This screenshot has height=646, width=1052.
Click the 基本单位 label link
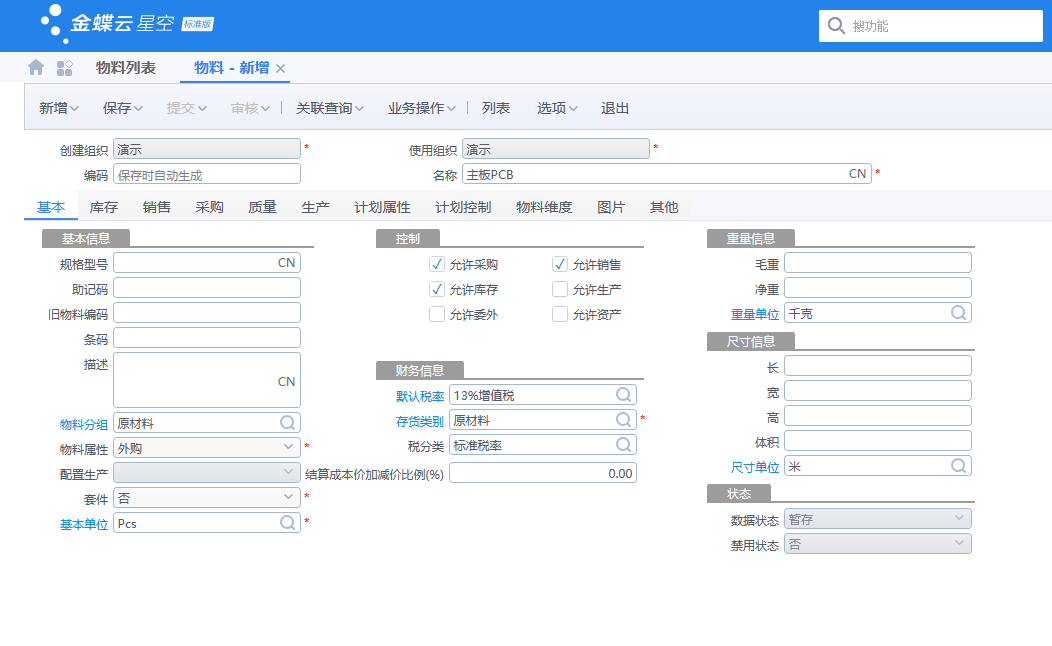(x=84, y=524)
